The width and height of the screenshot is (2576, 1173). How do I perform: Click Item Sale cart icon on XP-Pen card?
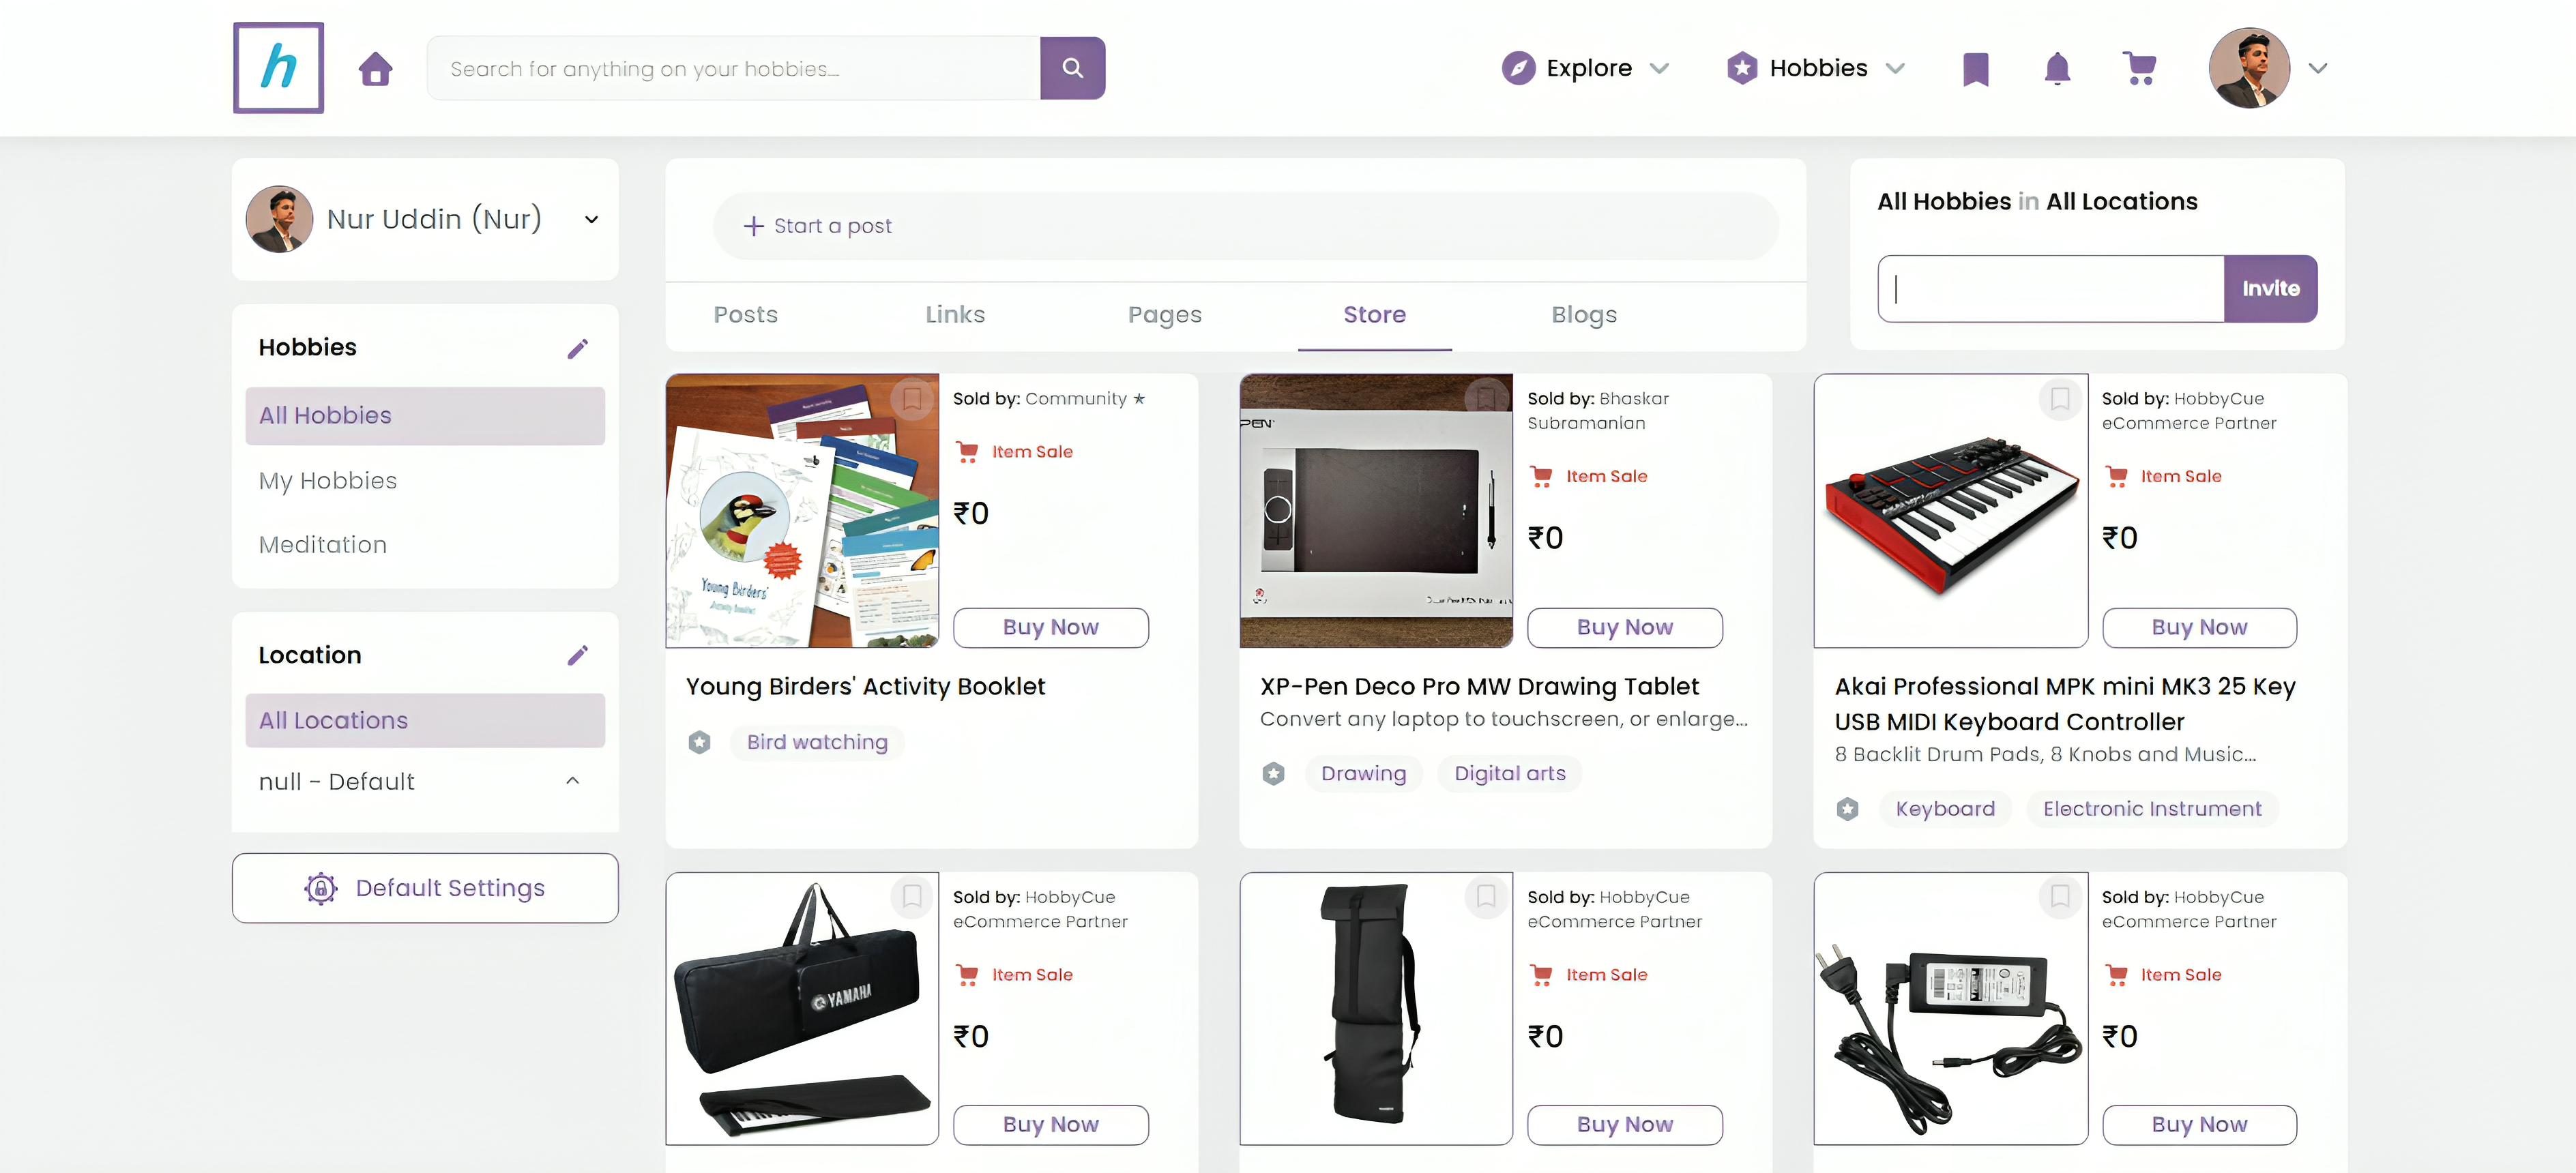(x=1541, y=477)
